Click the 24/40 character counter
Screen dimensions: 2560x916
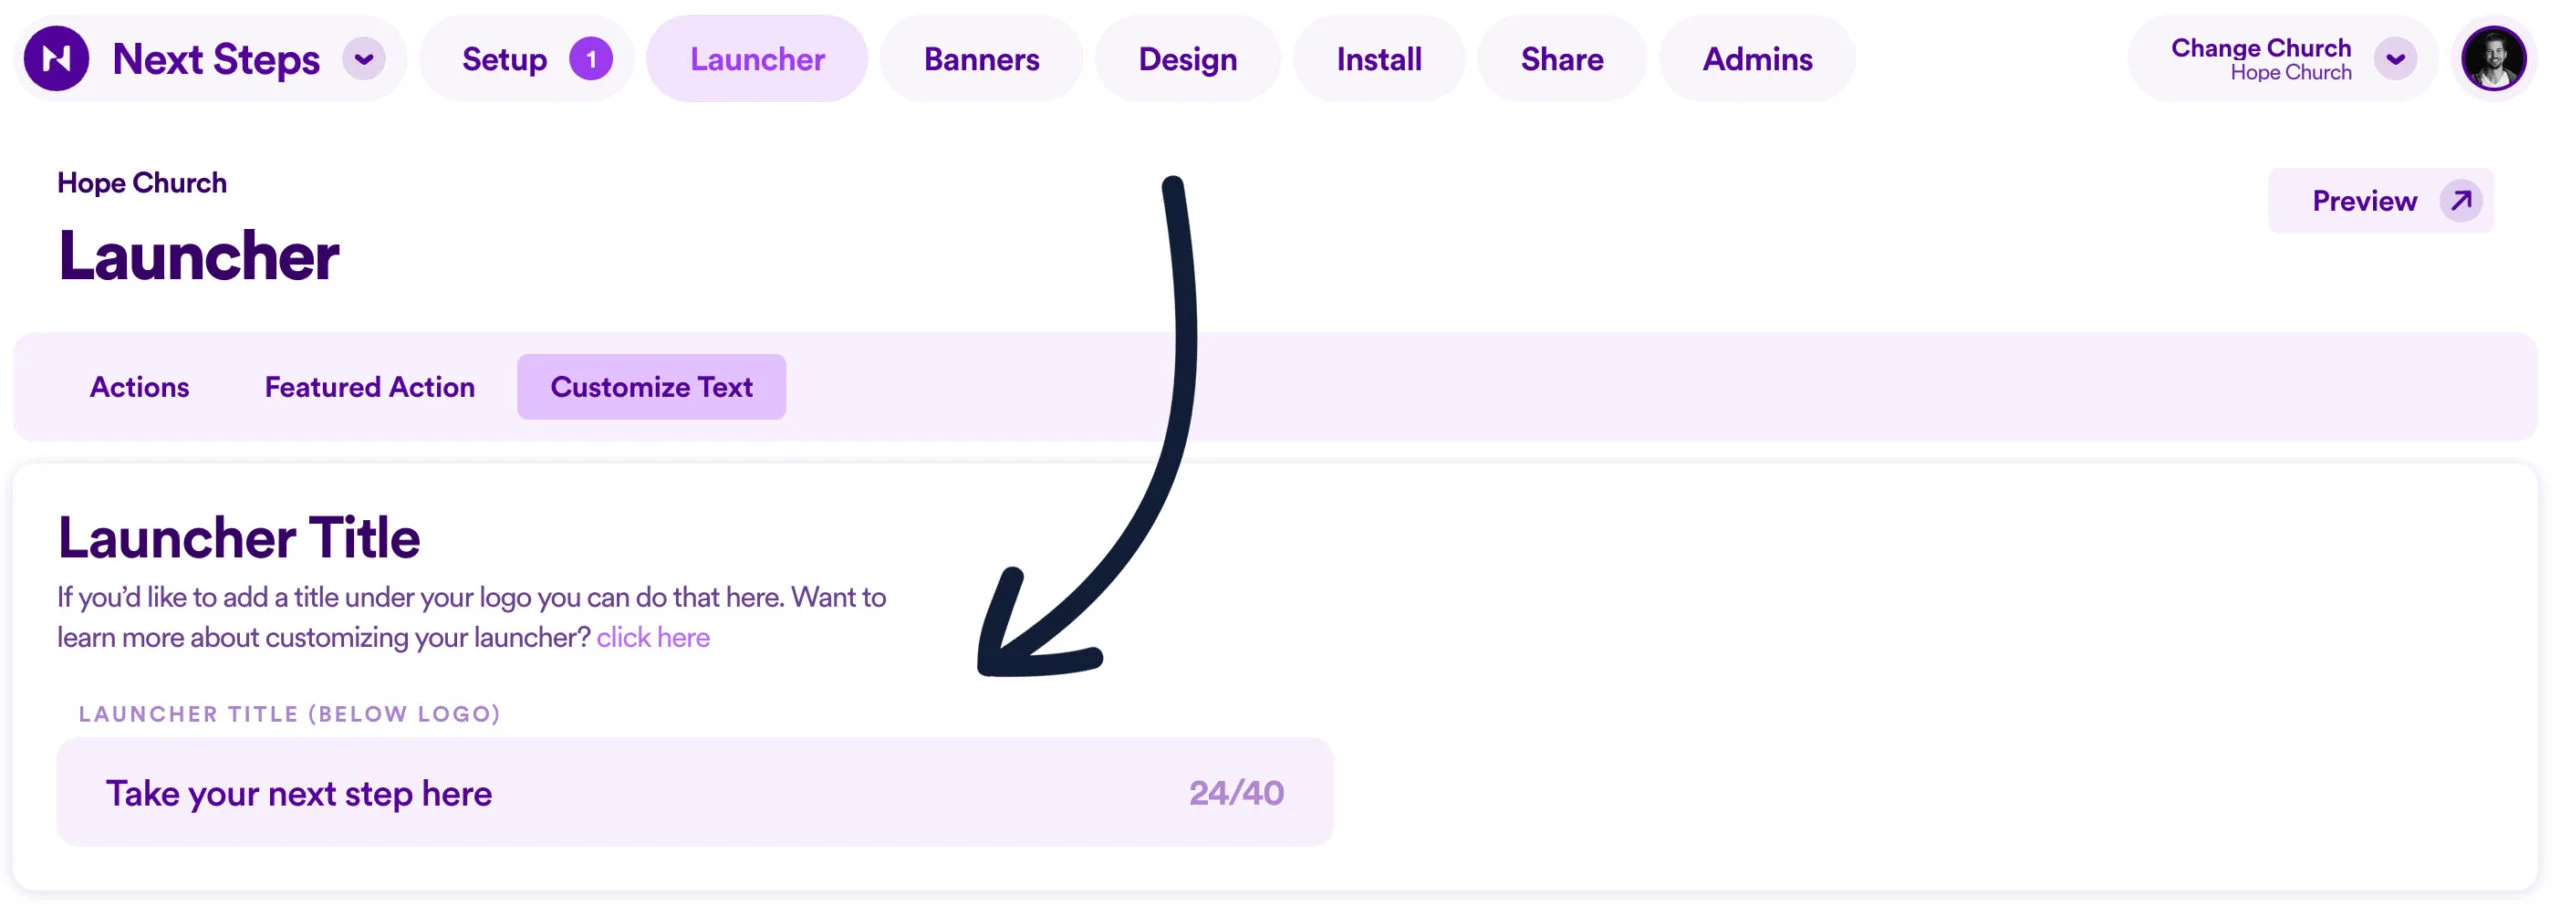[1235, 792]
